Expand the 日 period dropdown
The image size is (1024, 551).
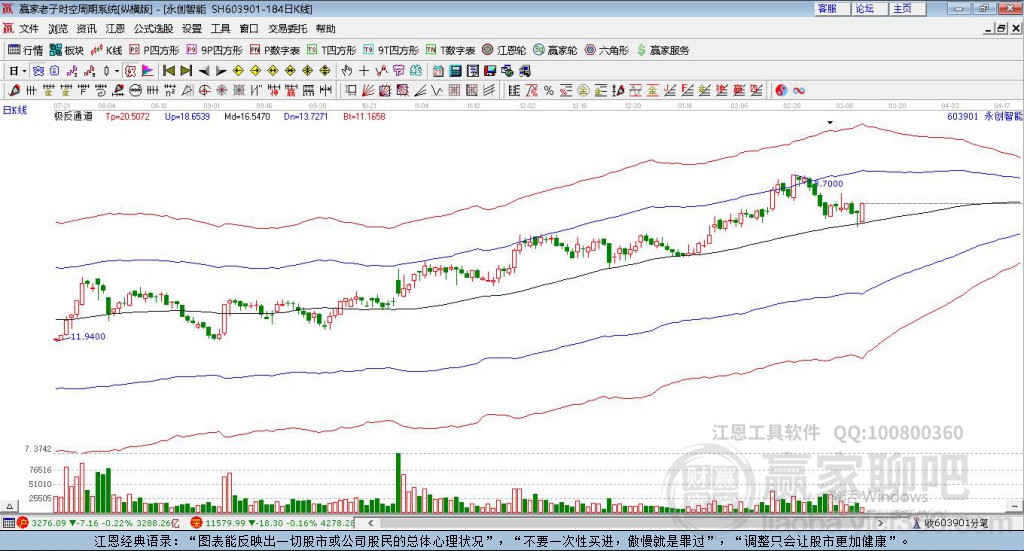tap(24, 71)
